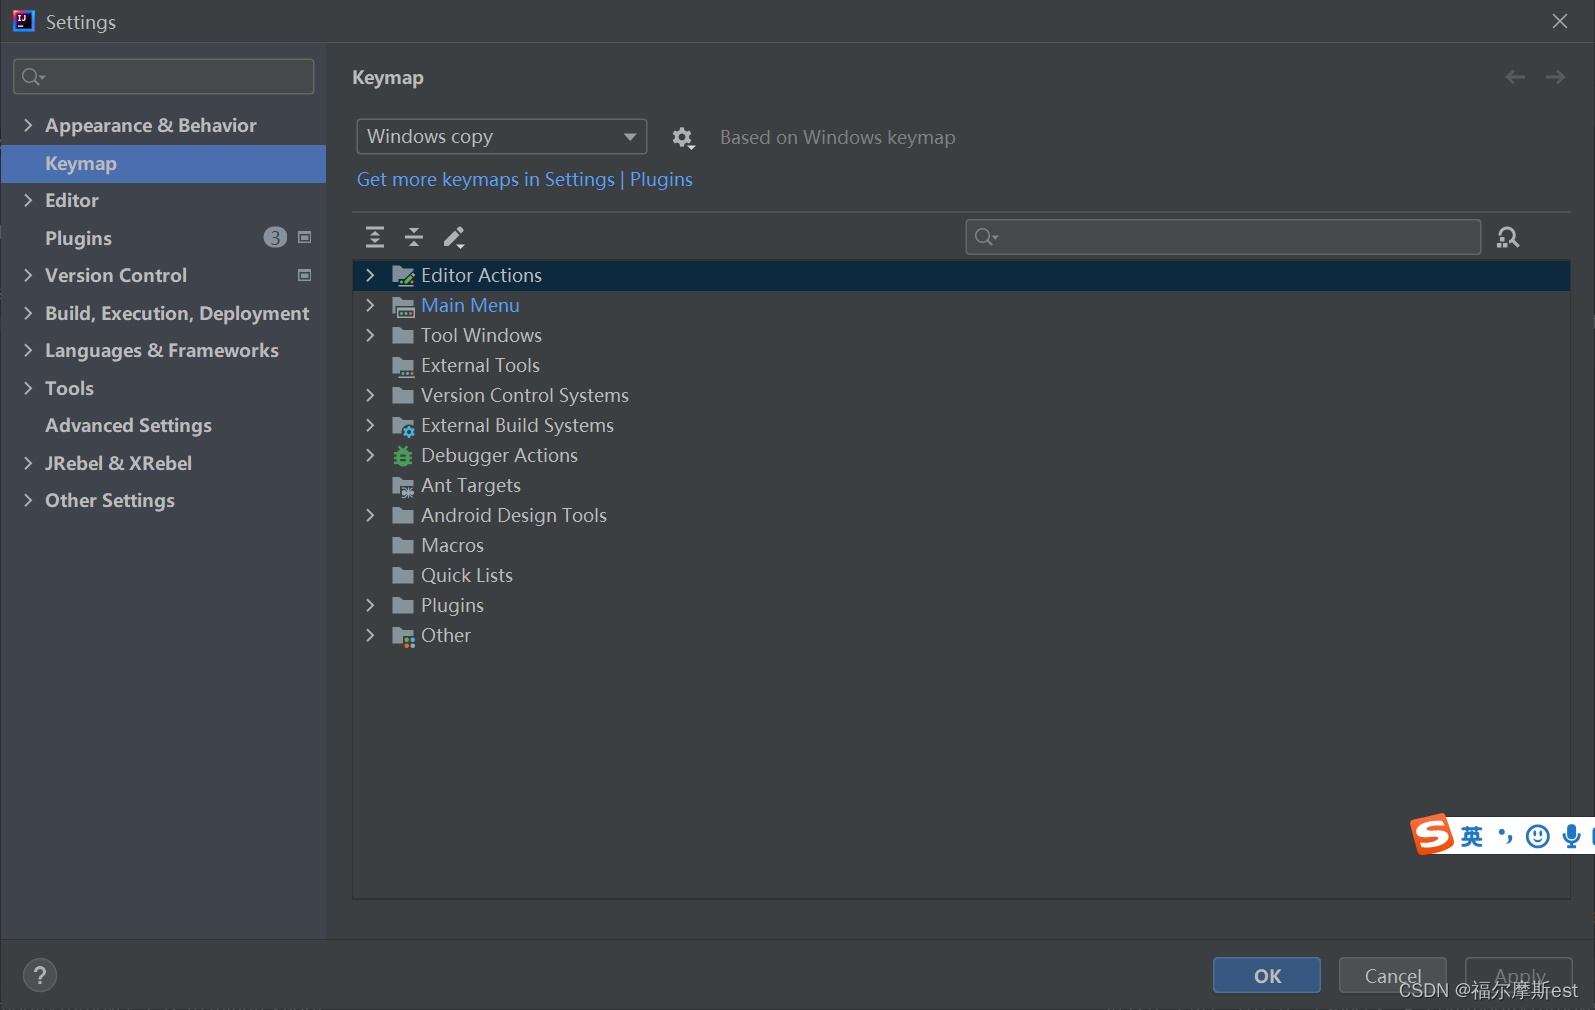Click the Edit Shortcut pencil icon
Screen dimensions: 1595x1010
pyautogui.click(x=454, y=237)
